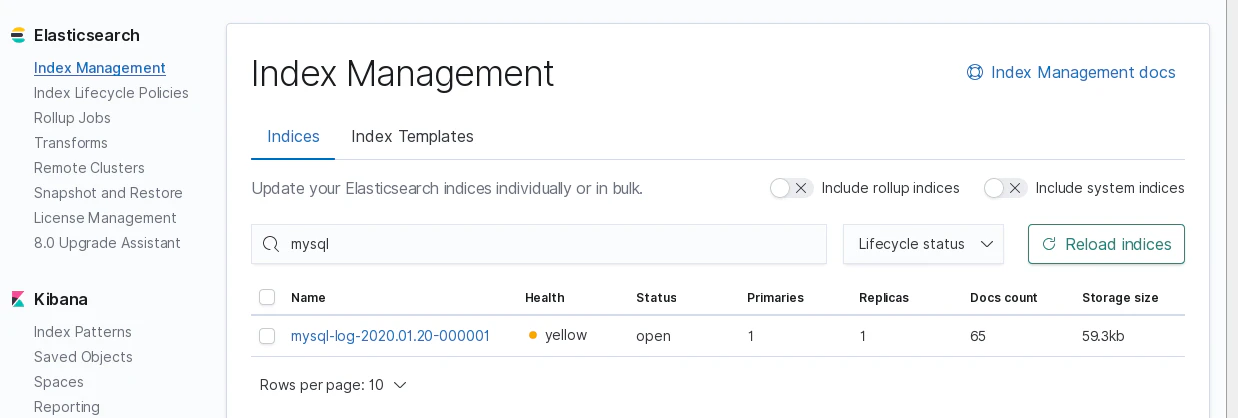The image size is (1238, 418).
Task: Sort the table by the Name column
Action: click(308, 297)
